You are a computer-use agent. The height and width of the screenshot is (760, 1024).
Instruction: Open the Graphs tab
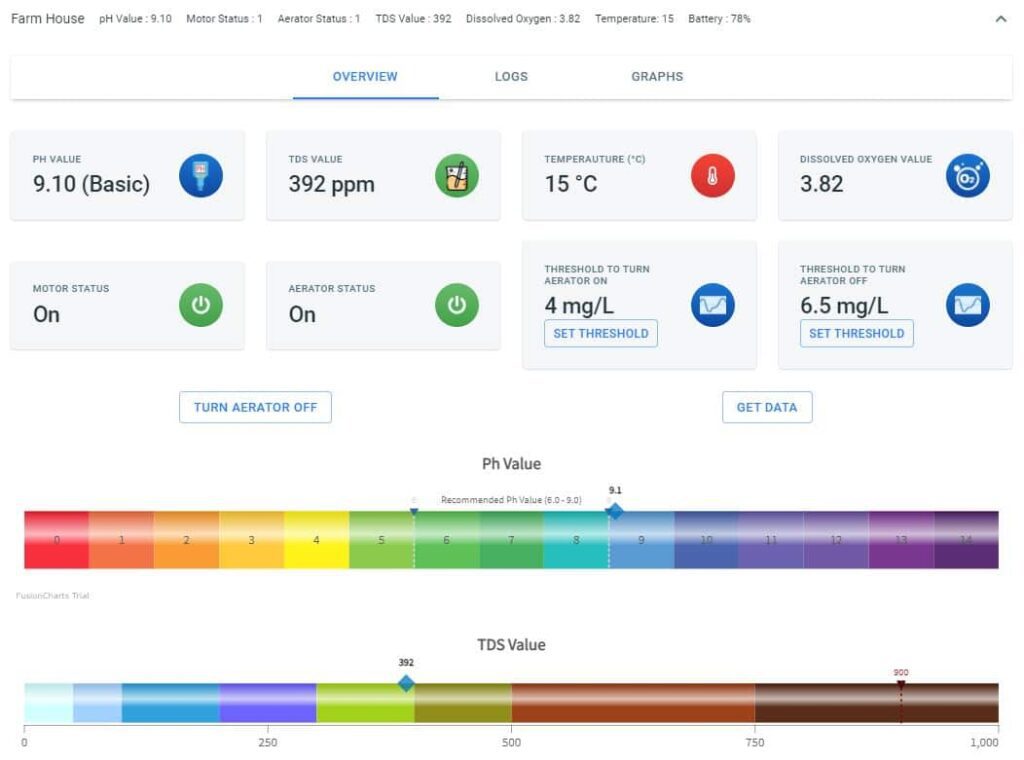pos(657,76)
